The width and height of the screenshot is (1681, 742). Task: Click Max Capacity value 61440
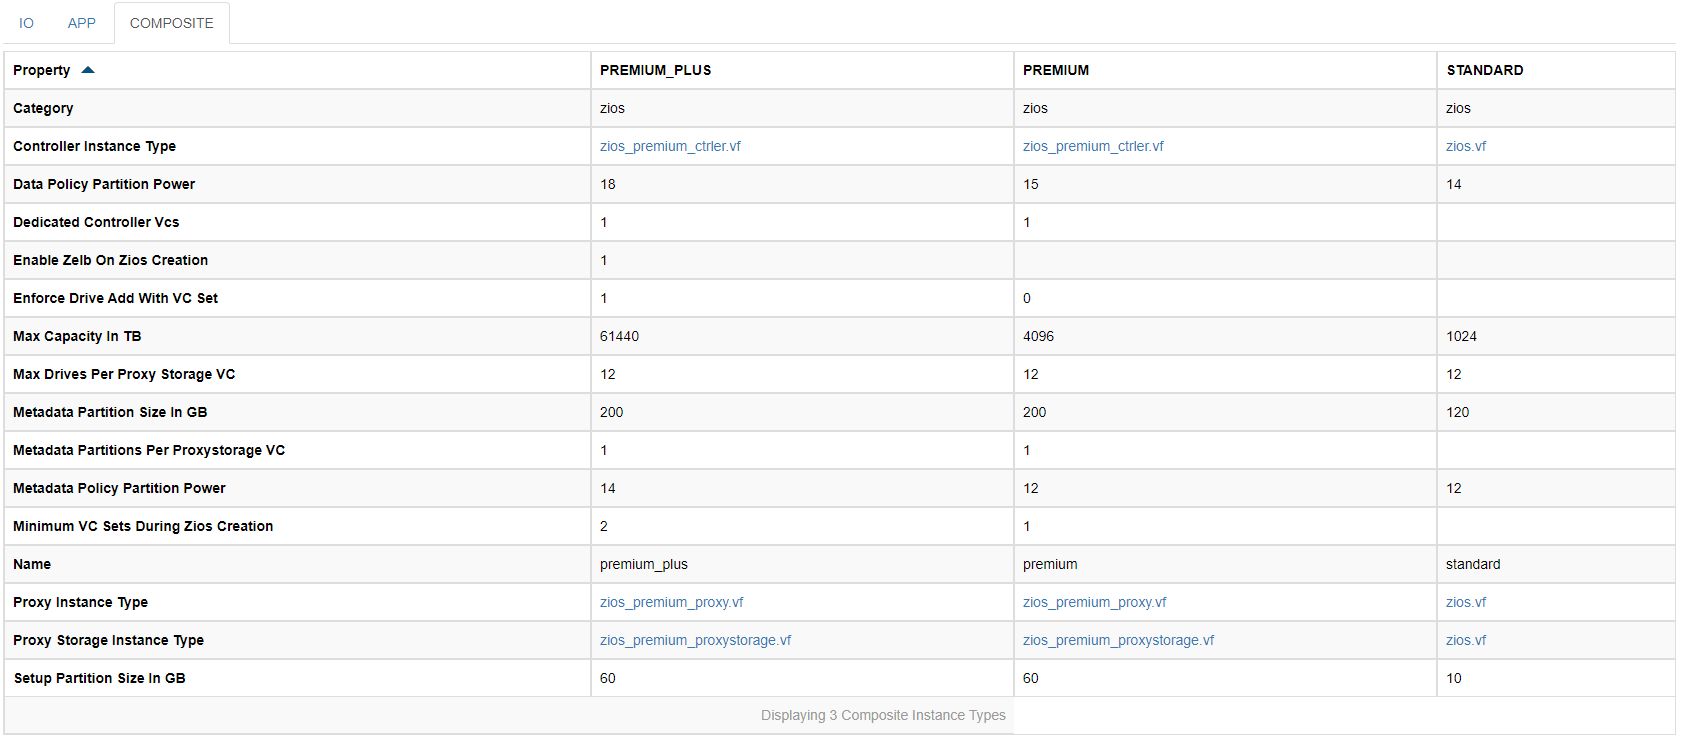[619, 336]
